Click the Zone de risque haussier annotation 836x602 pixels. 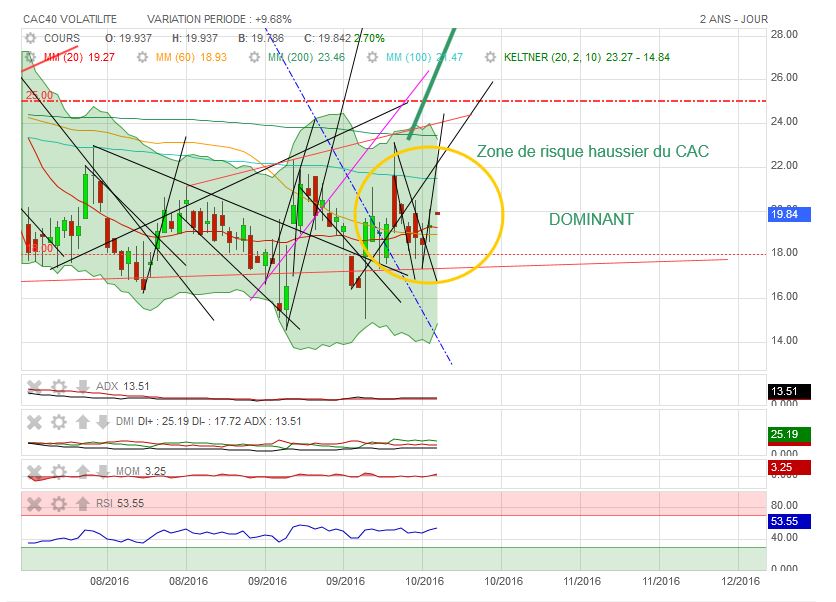click(x=592, y=151)
